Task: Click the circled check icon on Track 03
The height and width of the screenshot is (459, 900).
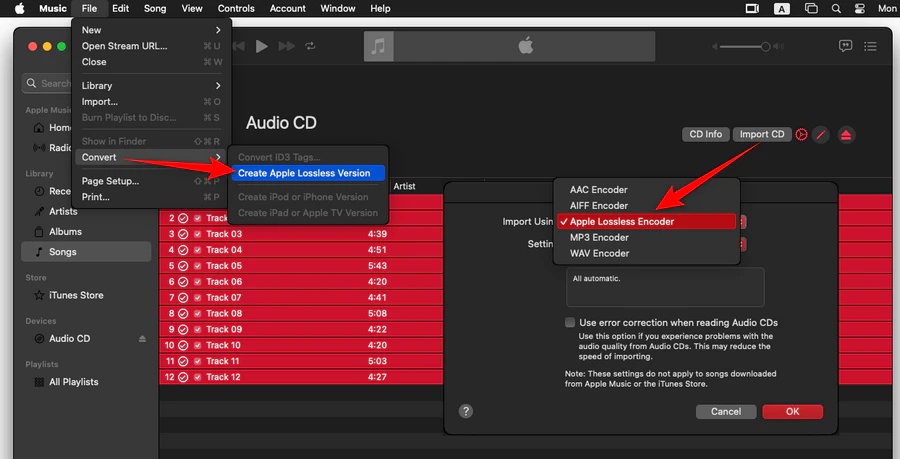Action: (x=183, y=234)
